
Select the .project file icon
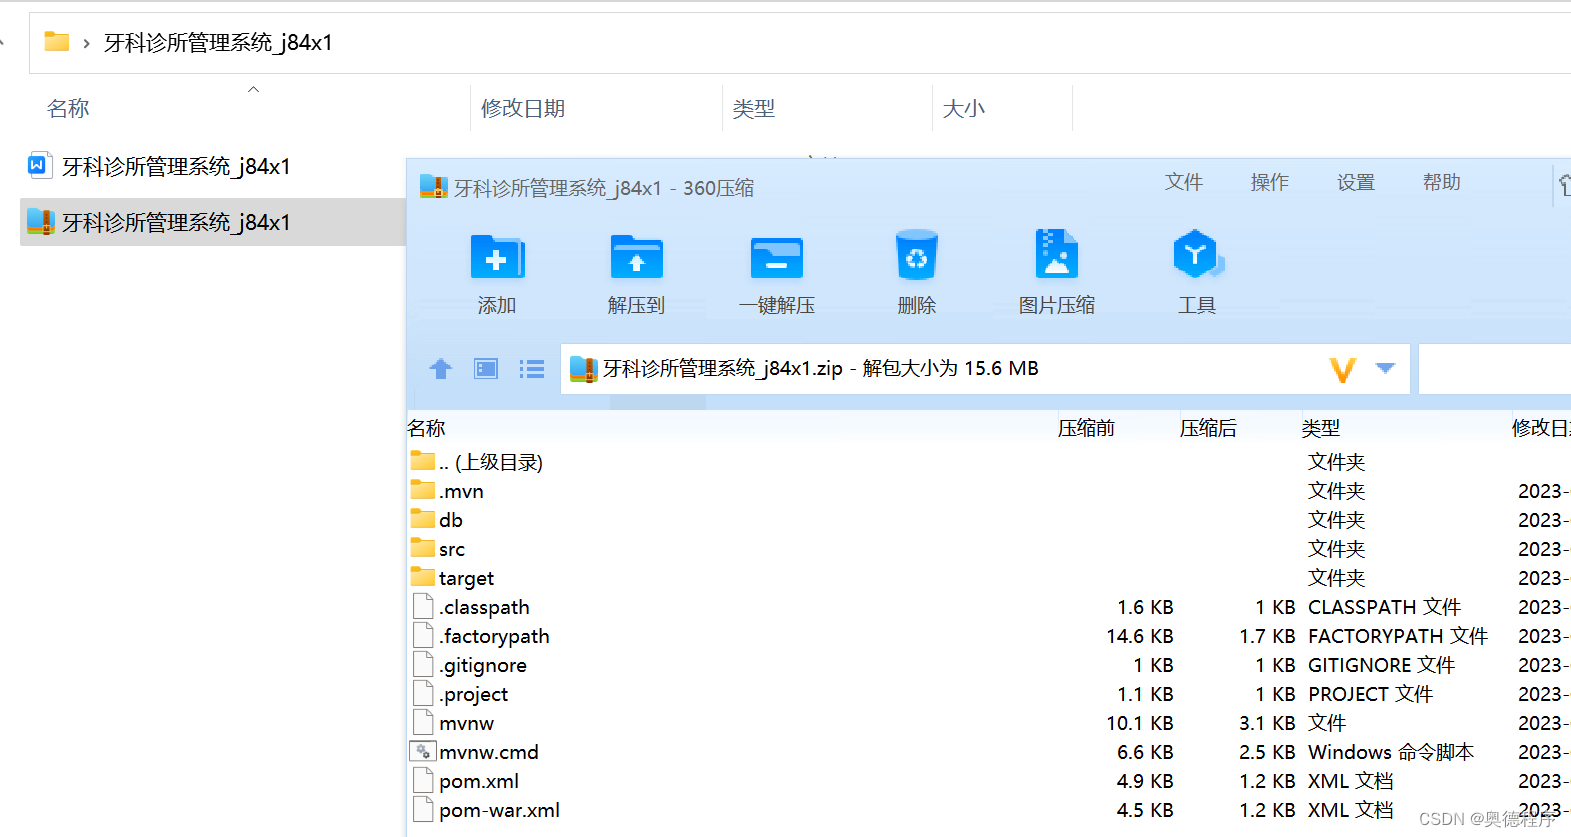click(423, 693)
